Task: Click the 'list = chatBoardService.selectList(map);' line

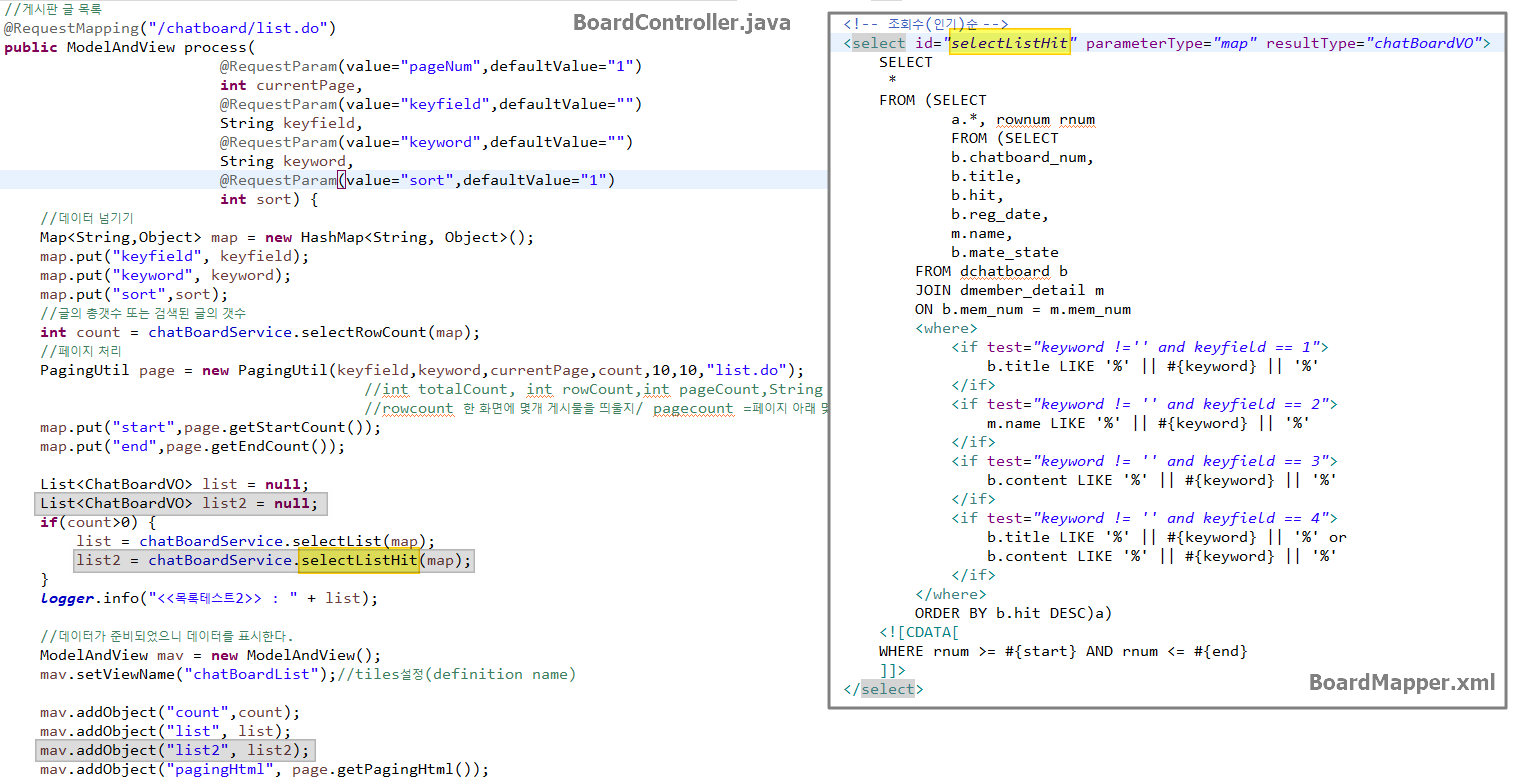Action: (256, 541)
